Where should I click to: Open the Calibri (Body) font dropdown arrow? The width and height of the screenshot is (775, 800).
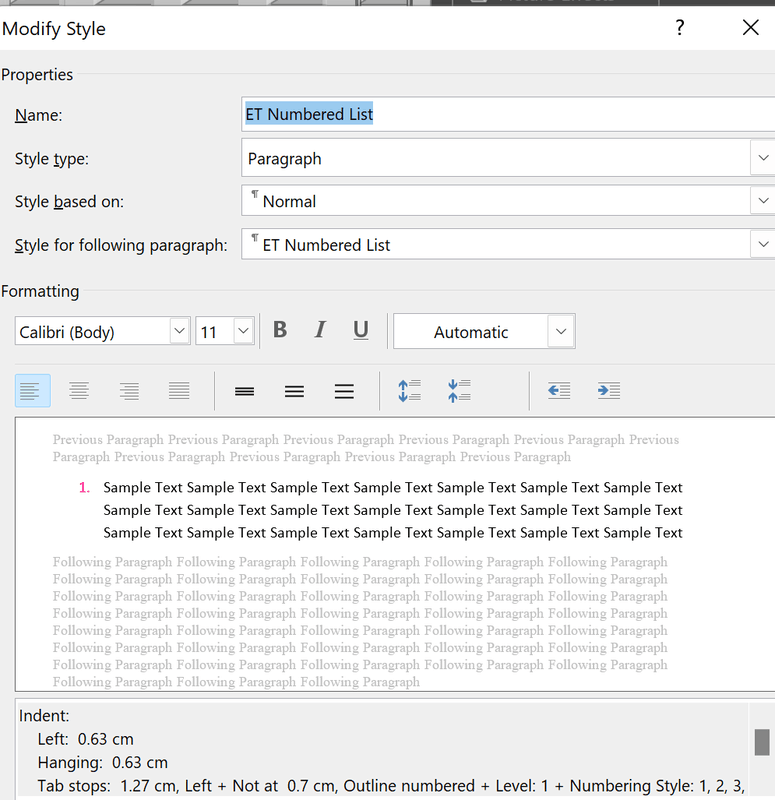[x=180, y=331]
